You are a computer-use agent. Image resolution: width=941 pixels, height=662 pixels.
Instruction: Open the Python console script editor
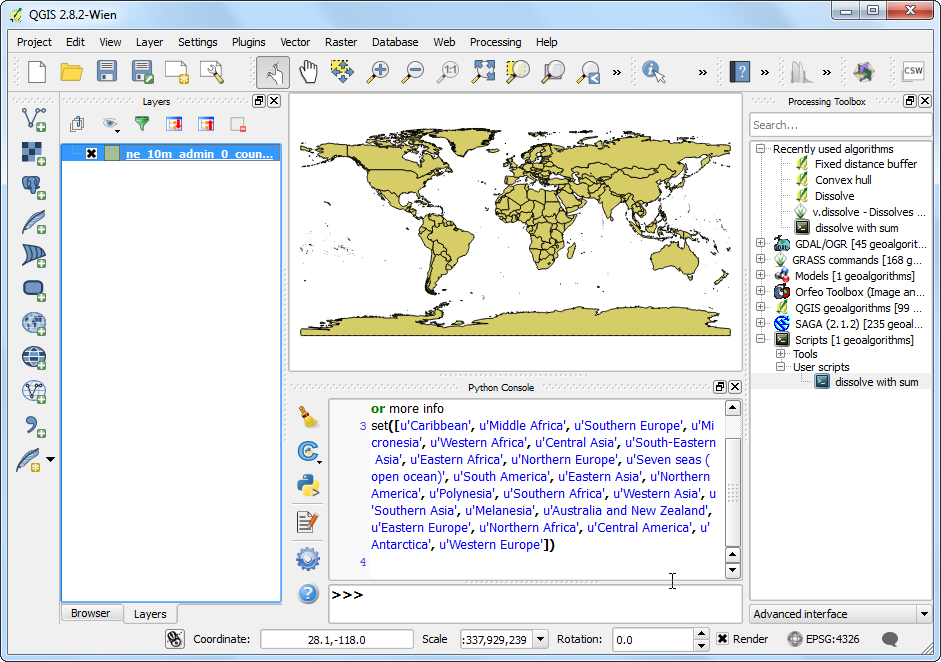click(308, 522)
